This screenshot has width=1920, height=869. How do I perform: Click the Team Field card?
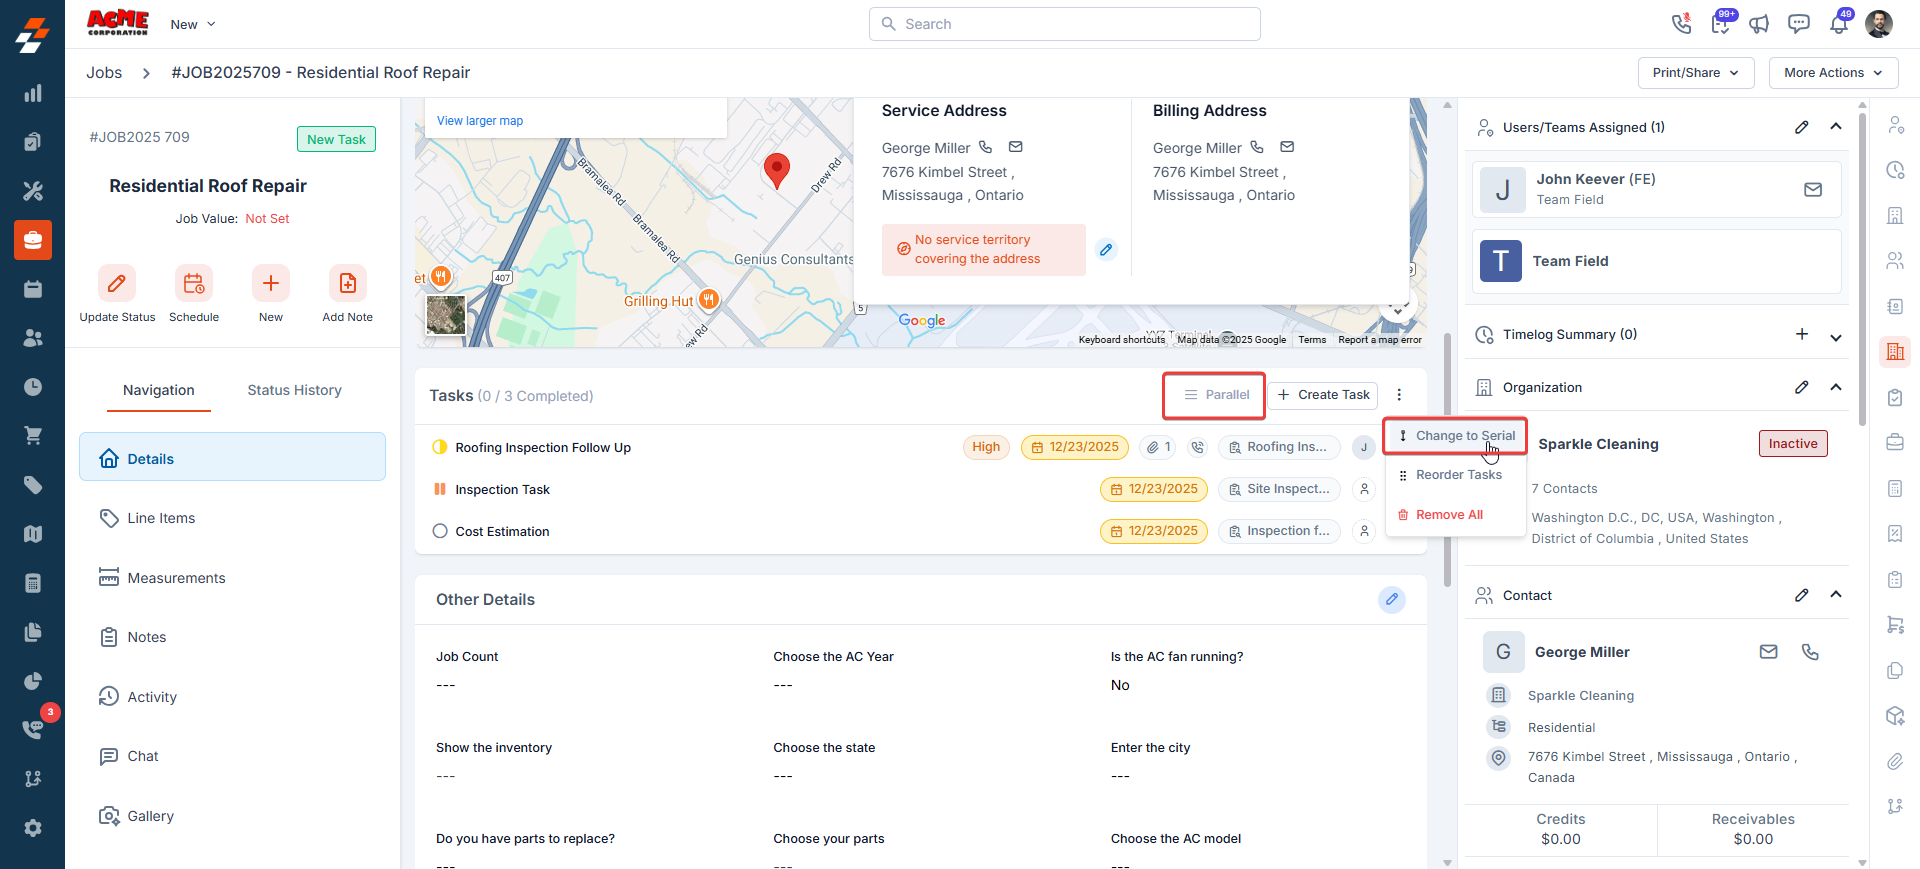coord(1656,261)
